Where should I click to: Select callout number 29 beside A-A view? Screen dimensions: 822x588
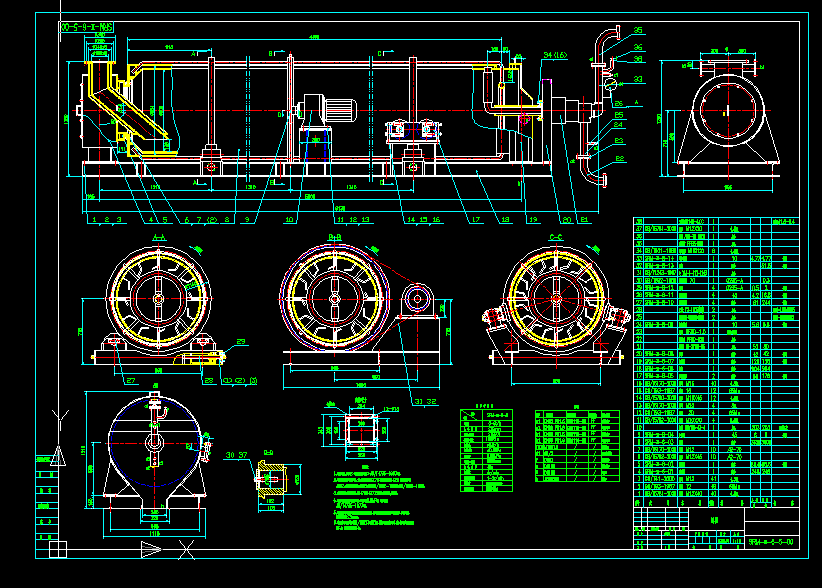click(x=241, y=342)
